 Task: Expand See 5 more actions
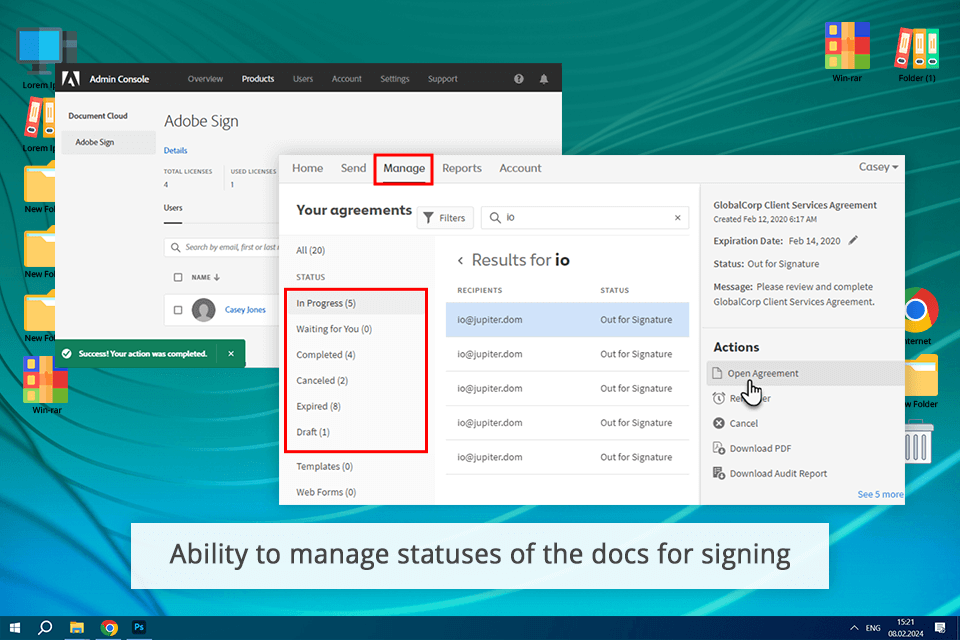(880, 494)
